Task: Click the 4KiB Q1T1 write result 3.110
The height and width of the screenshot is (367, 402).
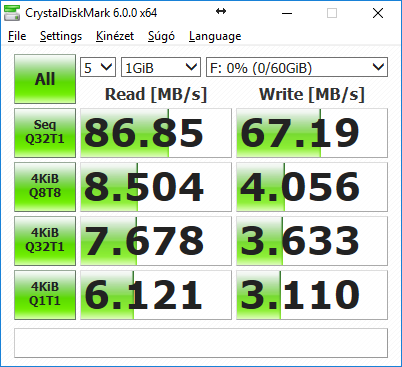Action: pos(312,295)
